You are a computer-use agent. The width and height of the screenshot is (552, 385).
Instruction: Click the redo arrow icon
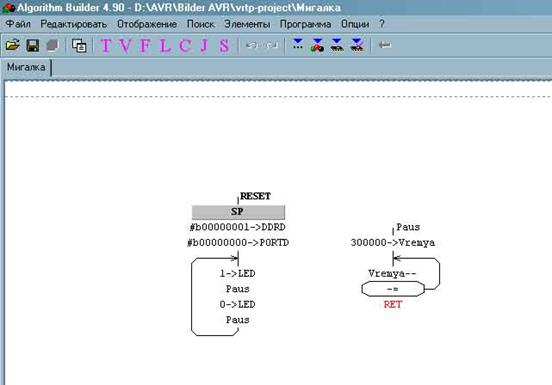click(x=271, y=45)
